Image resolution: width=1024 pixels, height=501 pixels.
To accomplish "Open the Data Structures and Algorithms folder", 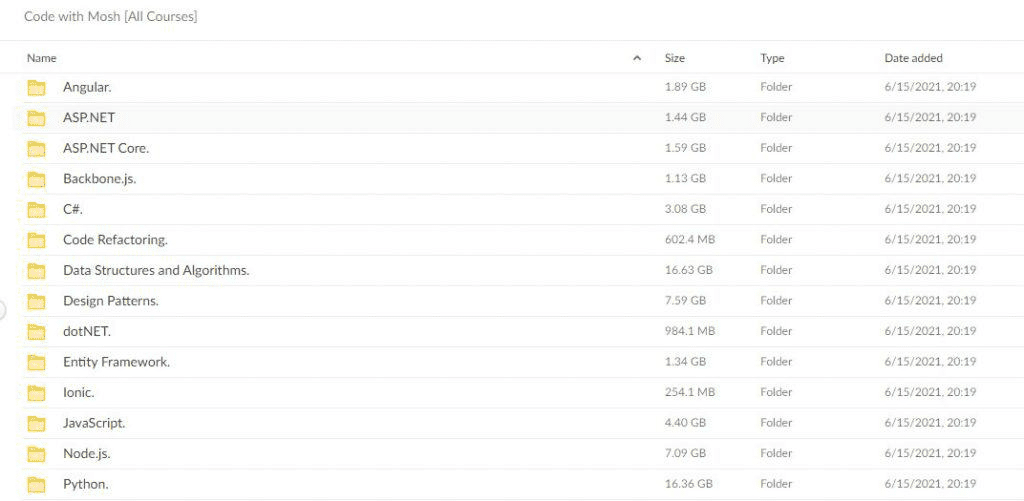I will coord(156,271).
